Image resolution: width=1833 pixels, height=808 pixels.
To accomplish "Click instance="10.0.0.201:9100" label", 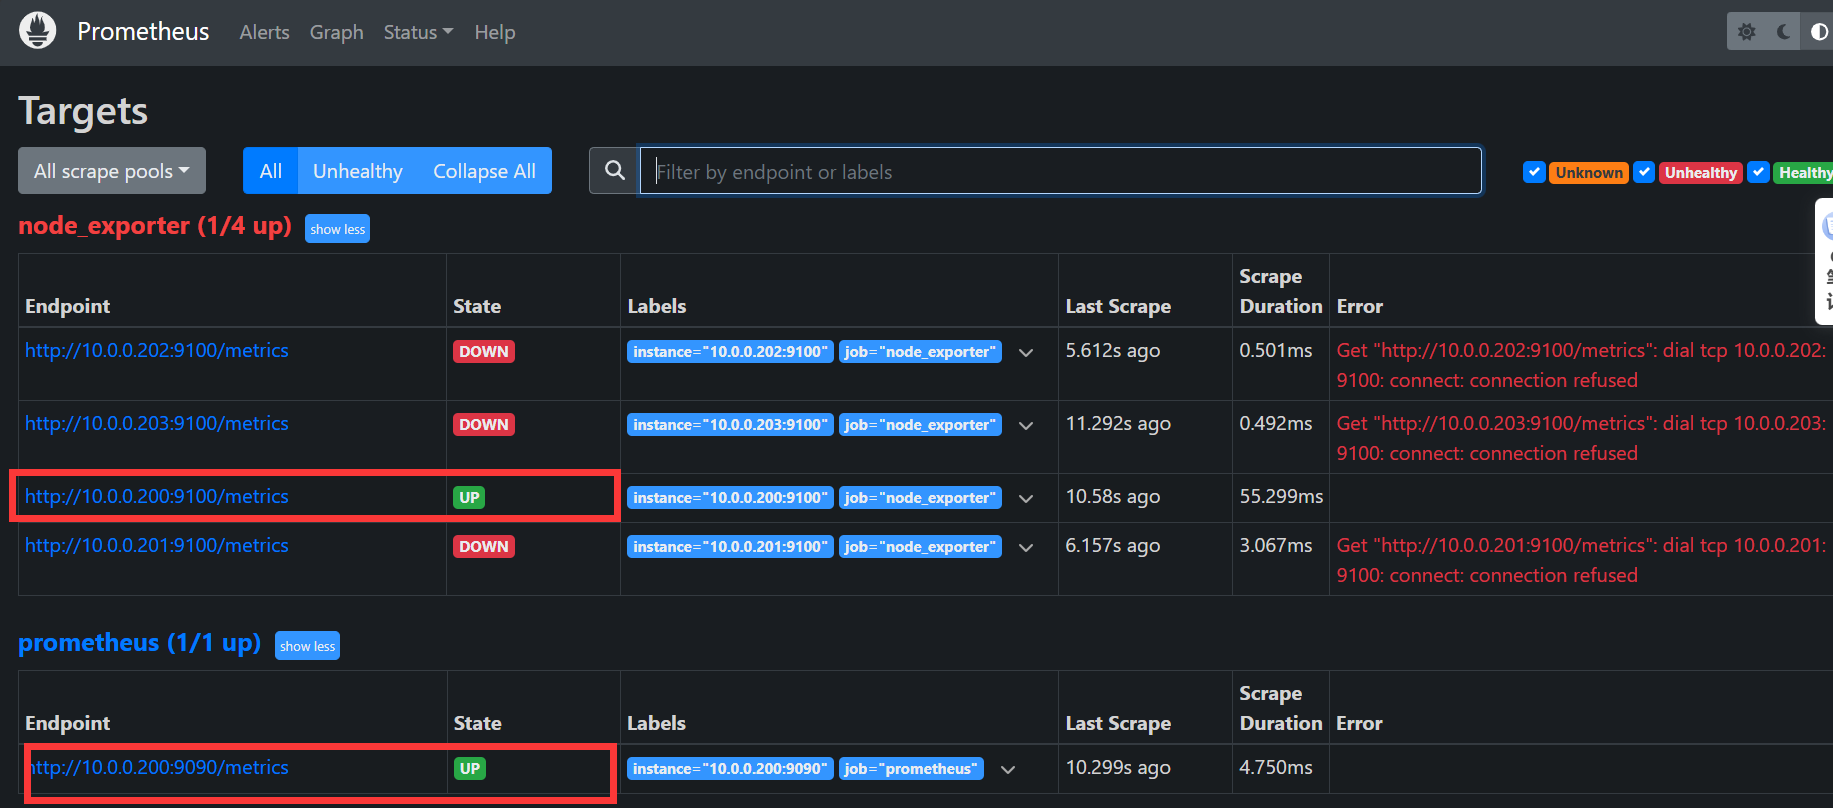I will coord(730,547).
